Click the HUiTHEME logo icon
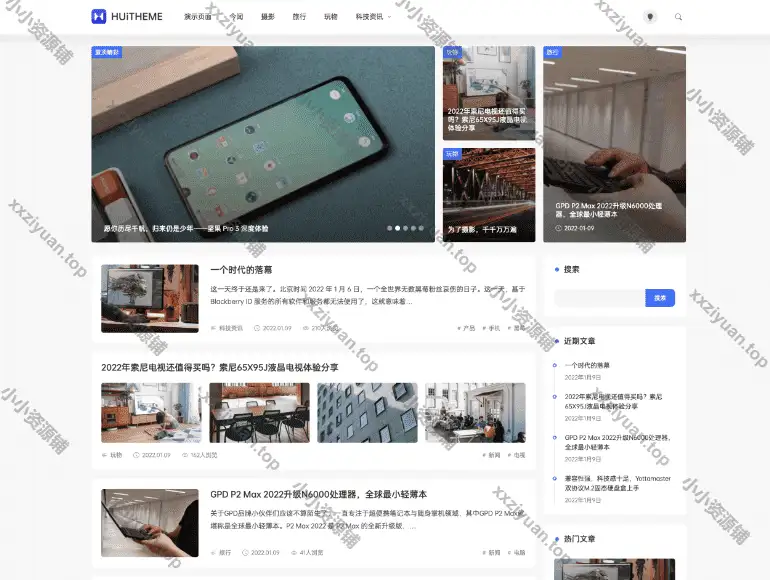The width and height of the screenshot is (770, 580). pyautogui.click(x=99, y=17)
